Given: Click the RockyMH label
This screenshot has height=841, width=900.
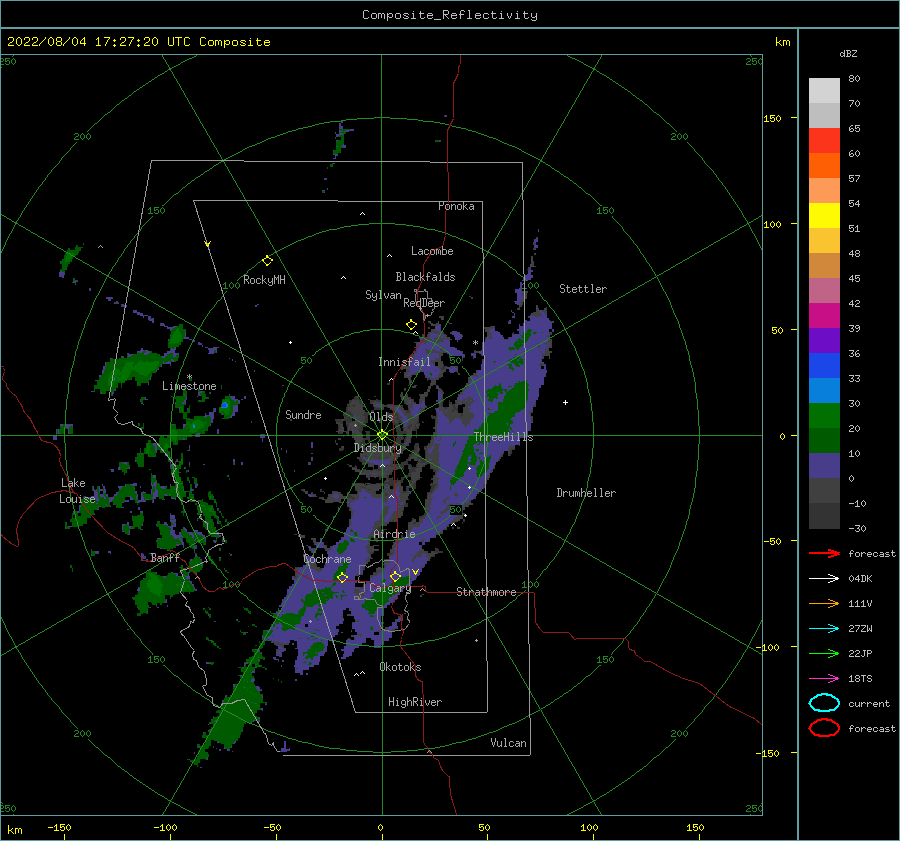Looking at the screenshot, I should point(264,280).
